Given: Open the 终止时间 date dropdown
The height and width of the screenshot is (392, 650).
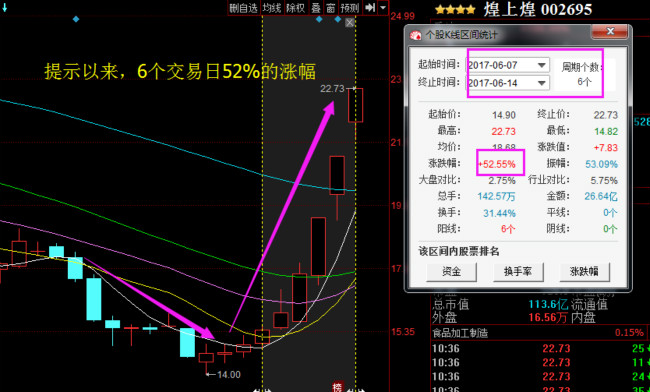Looking at the screenshot, I should (541, 83).
